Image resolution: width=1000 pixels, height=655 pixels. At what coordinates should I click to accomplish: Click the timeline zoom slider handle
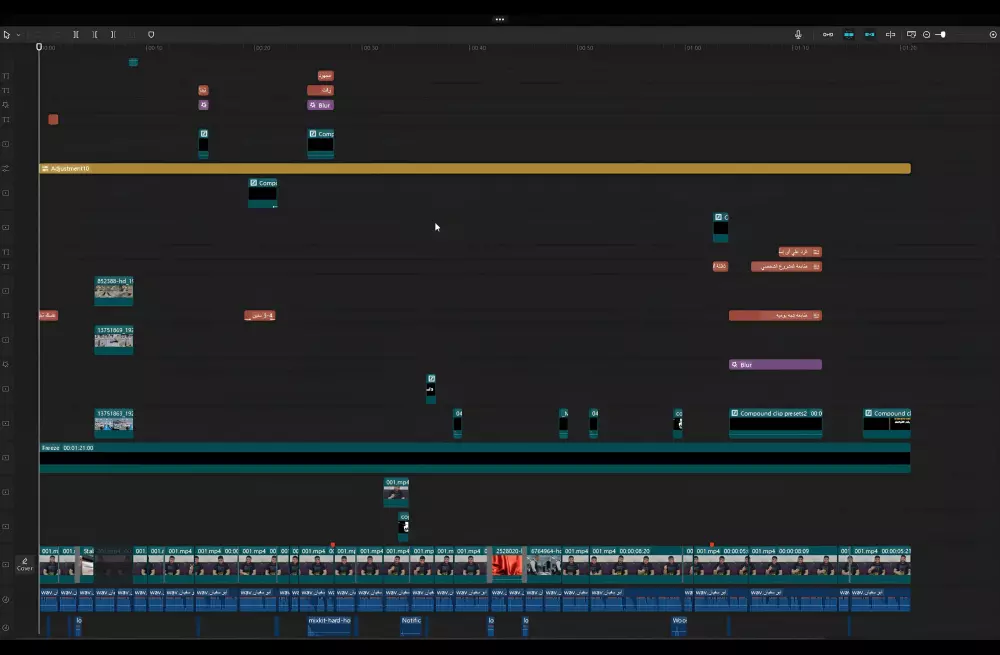pyautogui.click(x=943, y=34)
